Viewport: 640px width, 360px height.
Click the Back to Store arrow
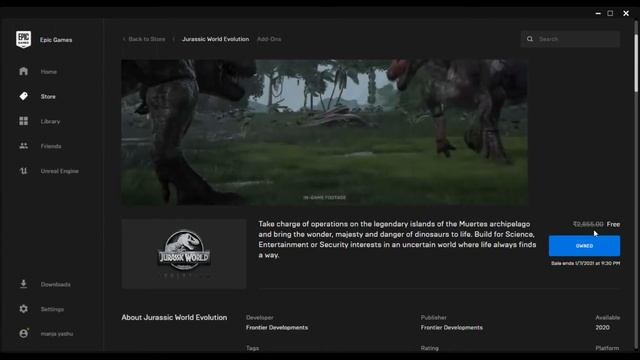[x=124, y=39]
